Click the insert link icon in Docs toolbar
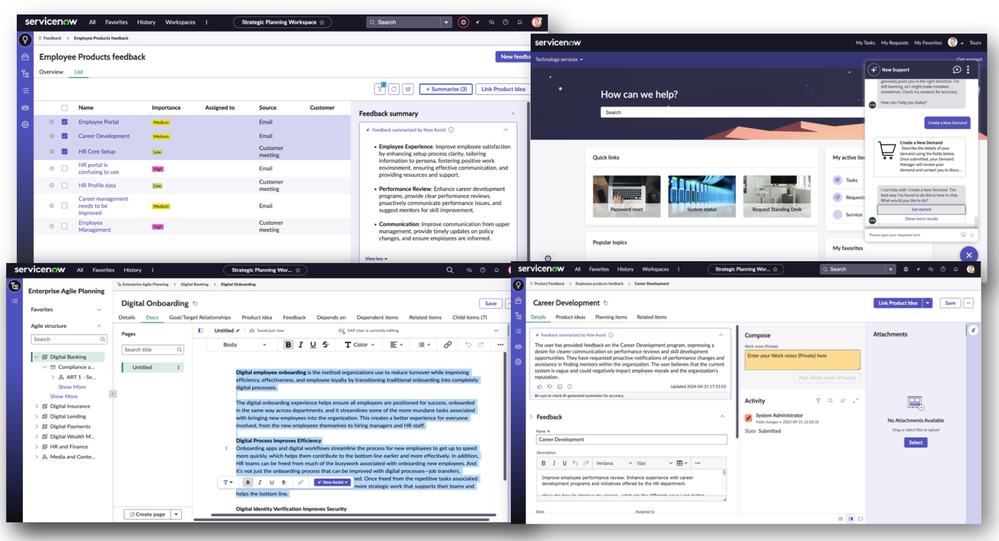This screenshot has width=999, height=541. [x=447, y=344]
